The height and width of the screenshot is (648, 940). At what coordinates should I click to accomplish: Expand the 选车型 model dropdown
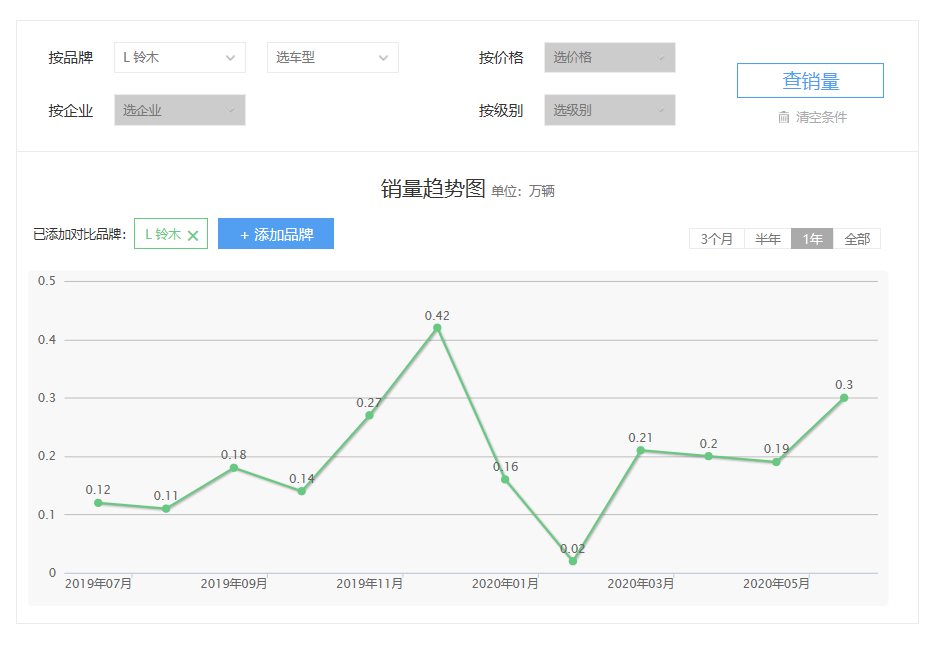tap(332, 58)
